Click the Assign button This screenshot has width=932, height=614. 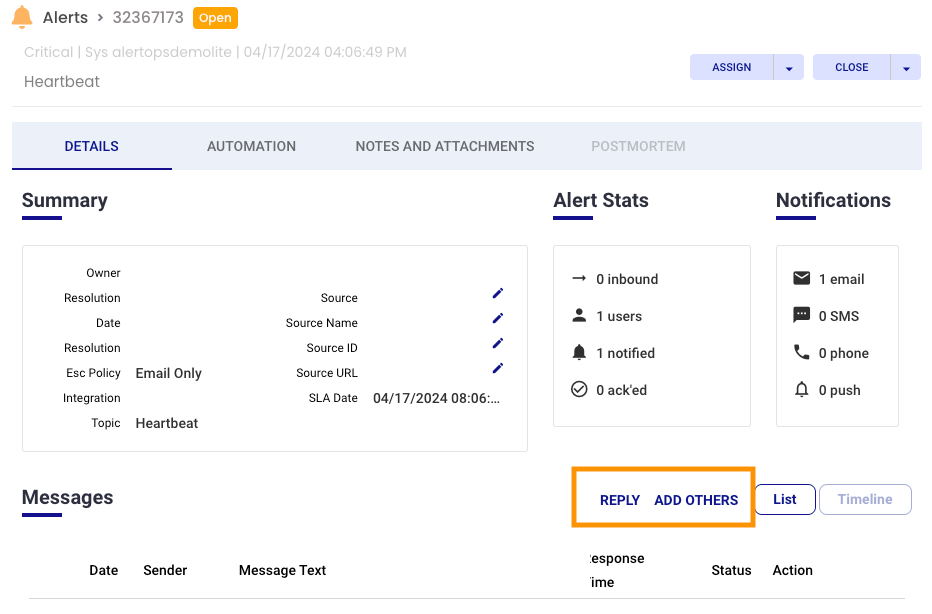pyautogui.click(x=731, y=67)
